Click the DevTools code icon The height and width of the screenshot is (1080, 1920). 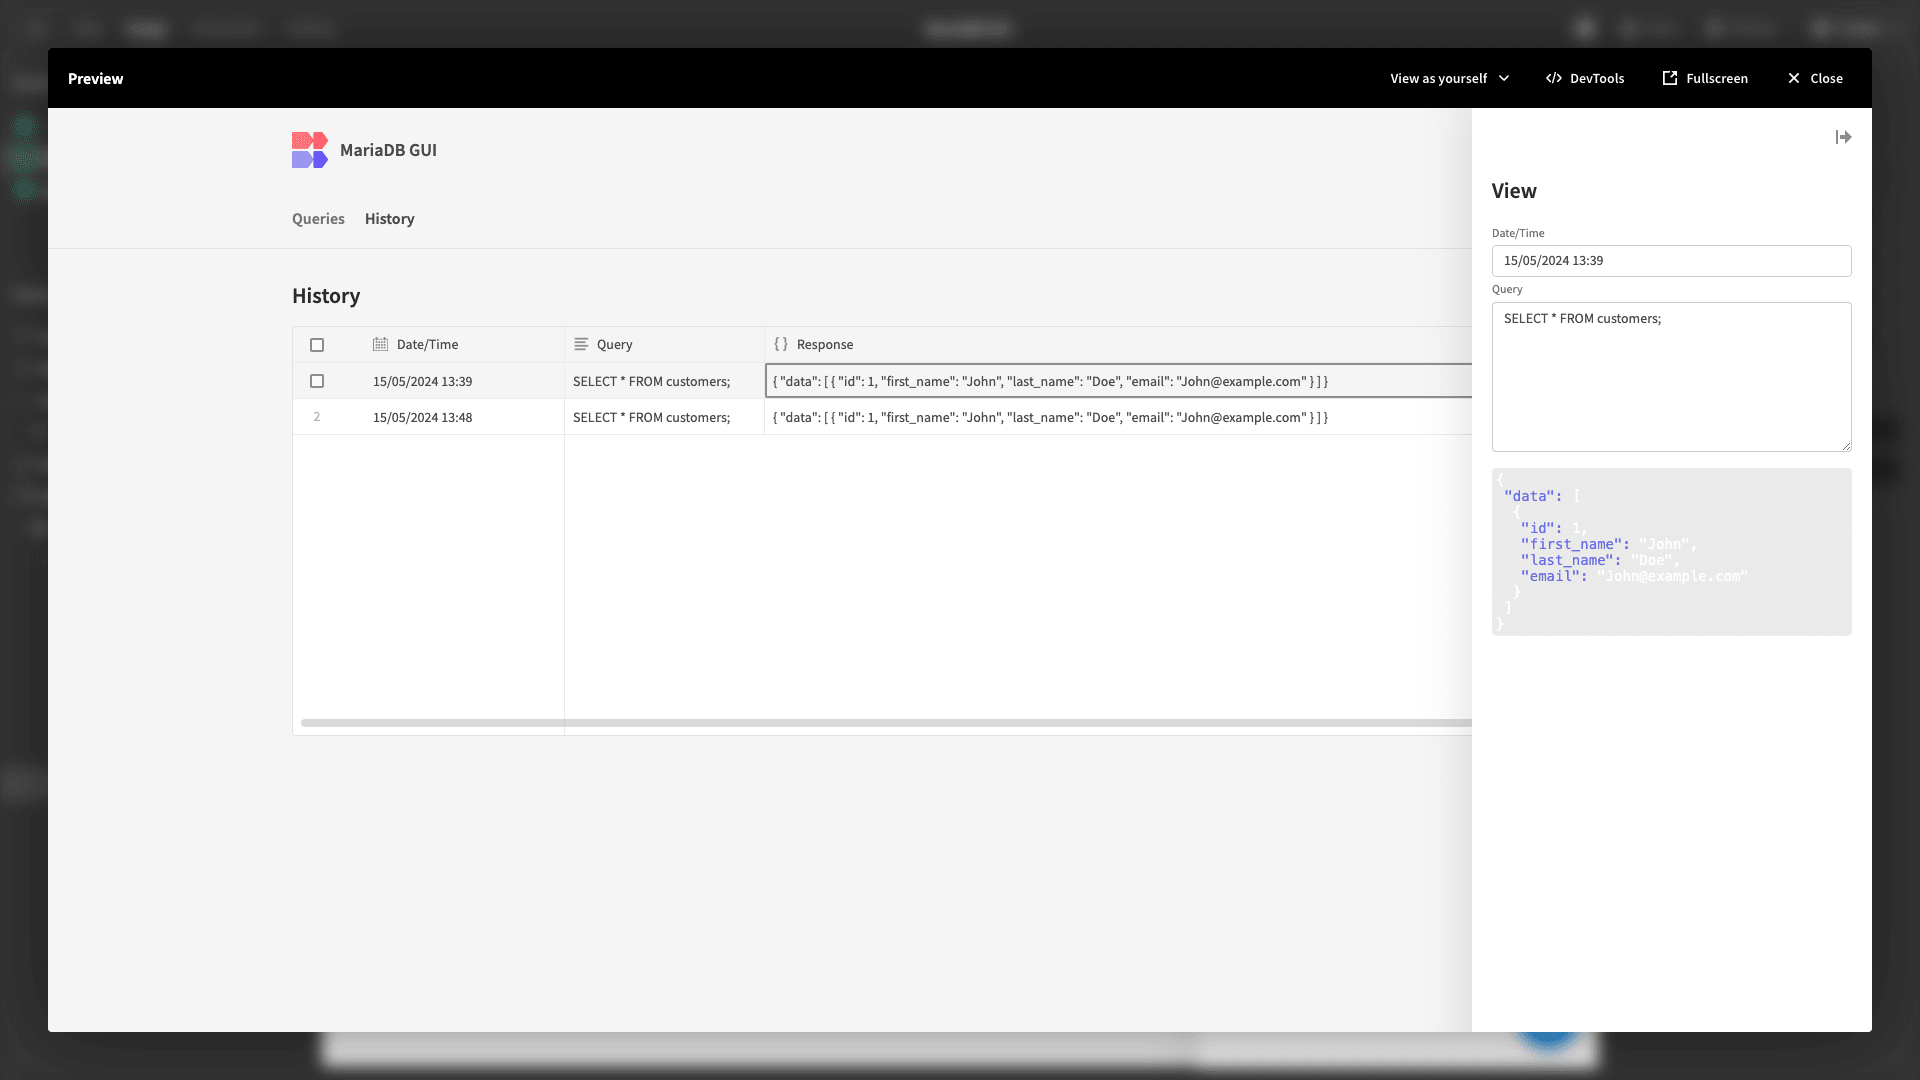[1554, 78]
